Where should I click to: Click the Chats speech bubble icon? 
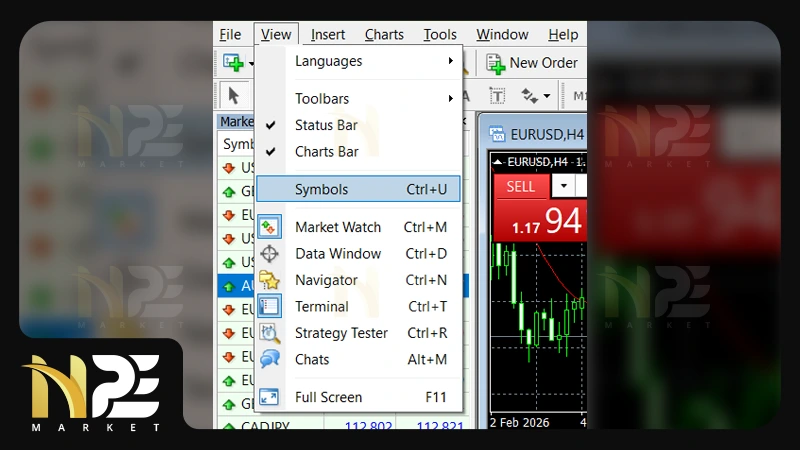coord(269,359)
